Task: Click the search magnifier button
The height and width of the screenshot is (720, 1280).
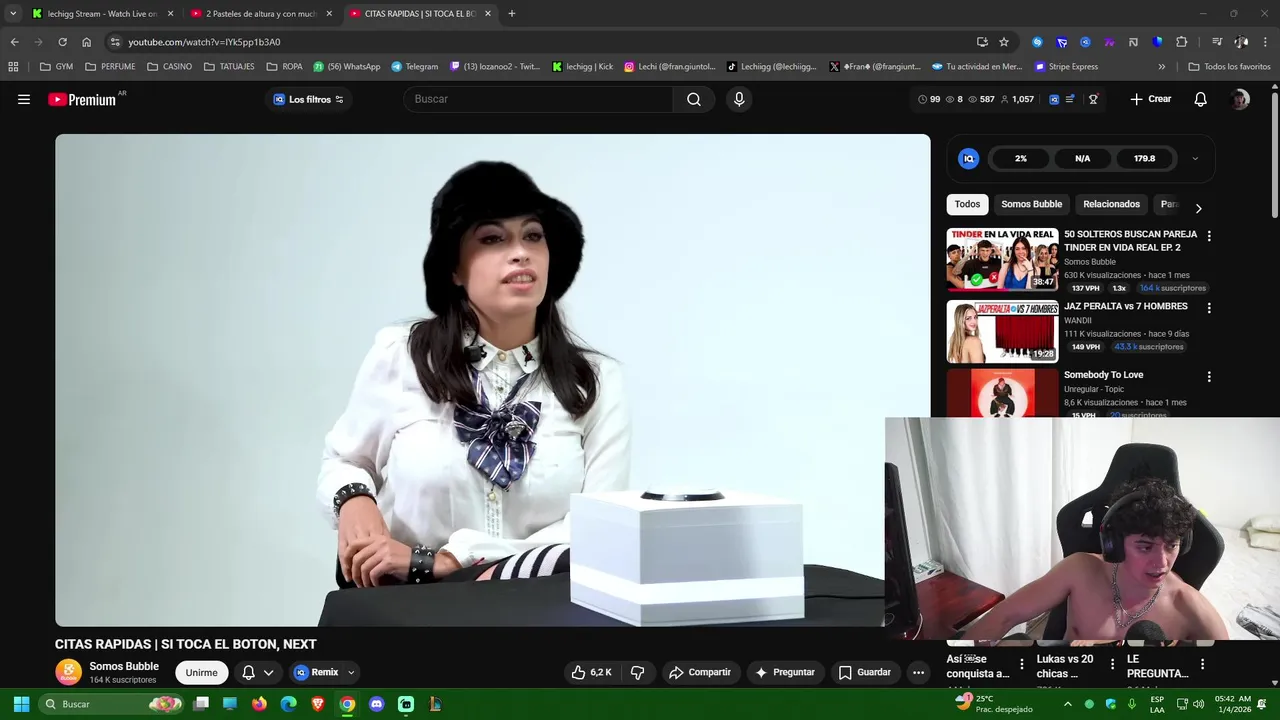Action: point(693,99)
